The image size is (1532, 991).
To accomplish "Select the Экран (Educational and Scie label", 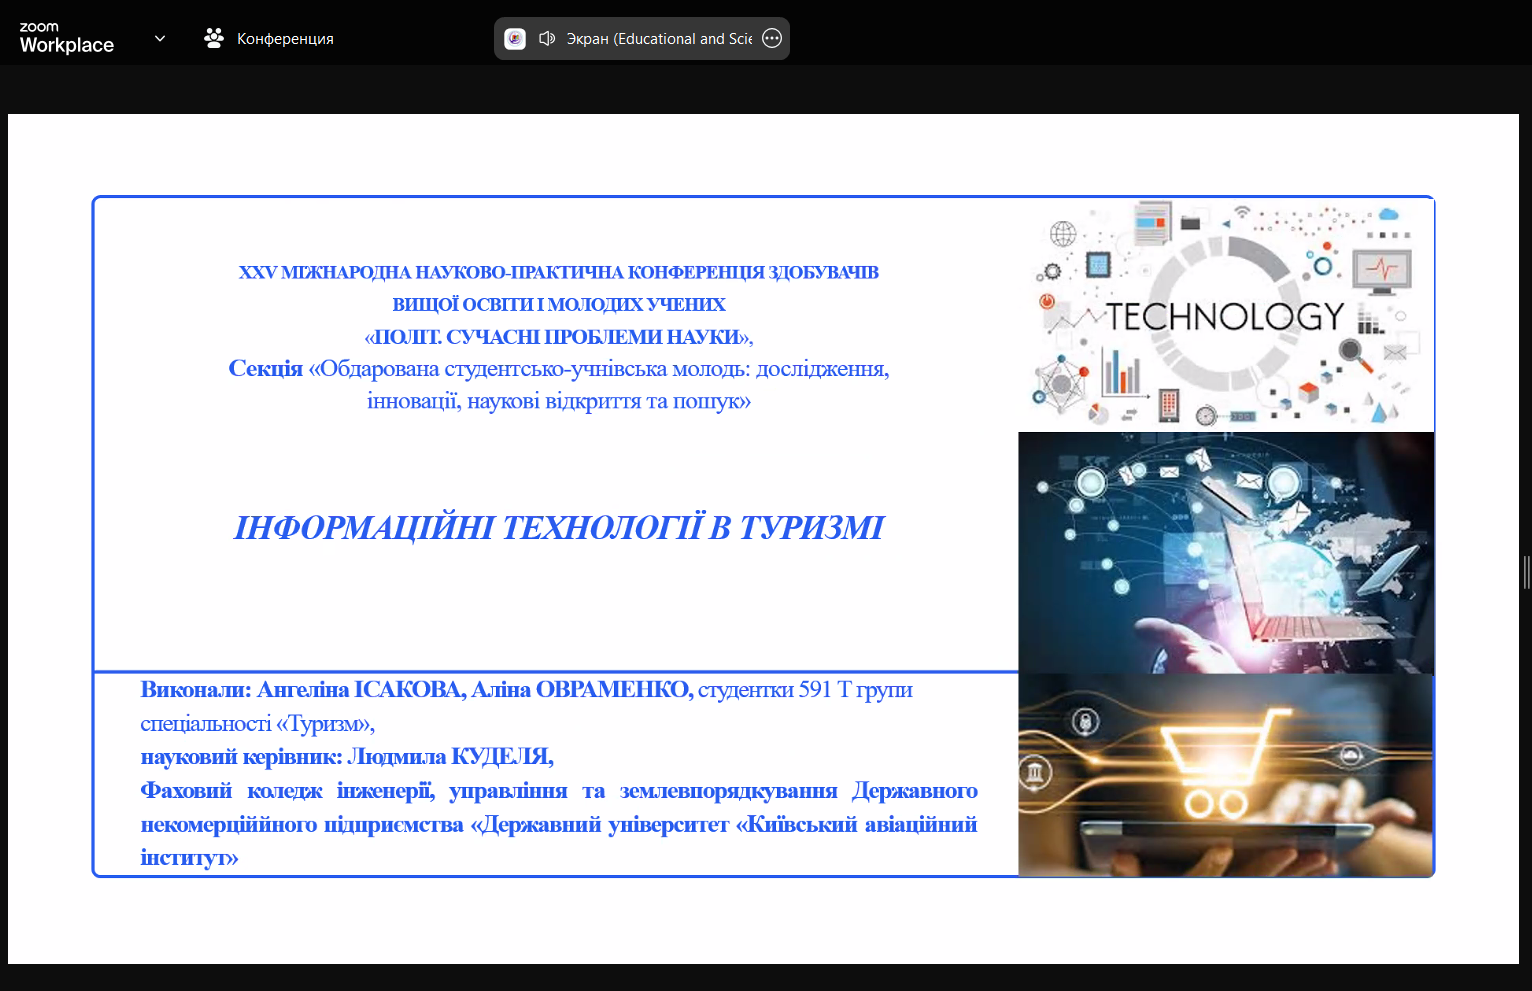I will tap(659, 39).
